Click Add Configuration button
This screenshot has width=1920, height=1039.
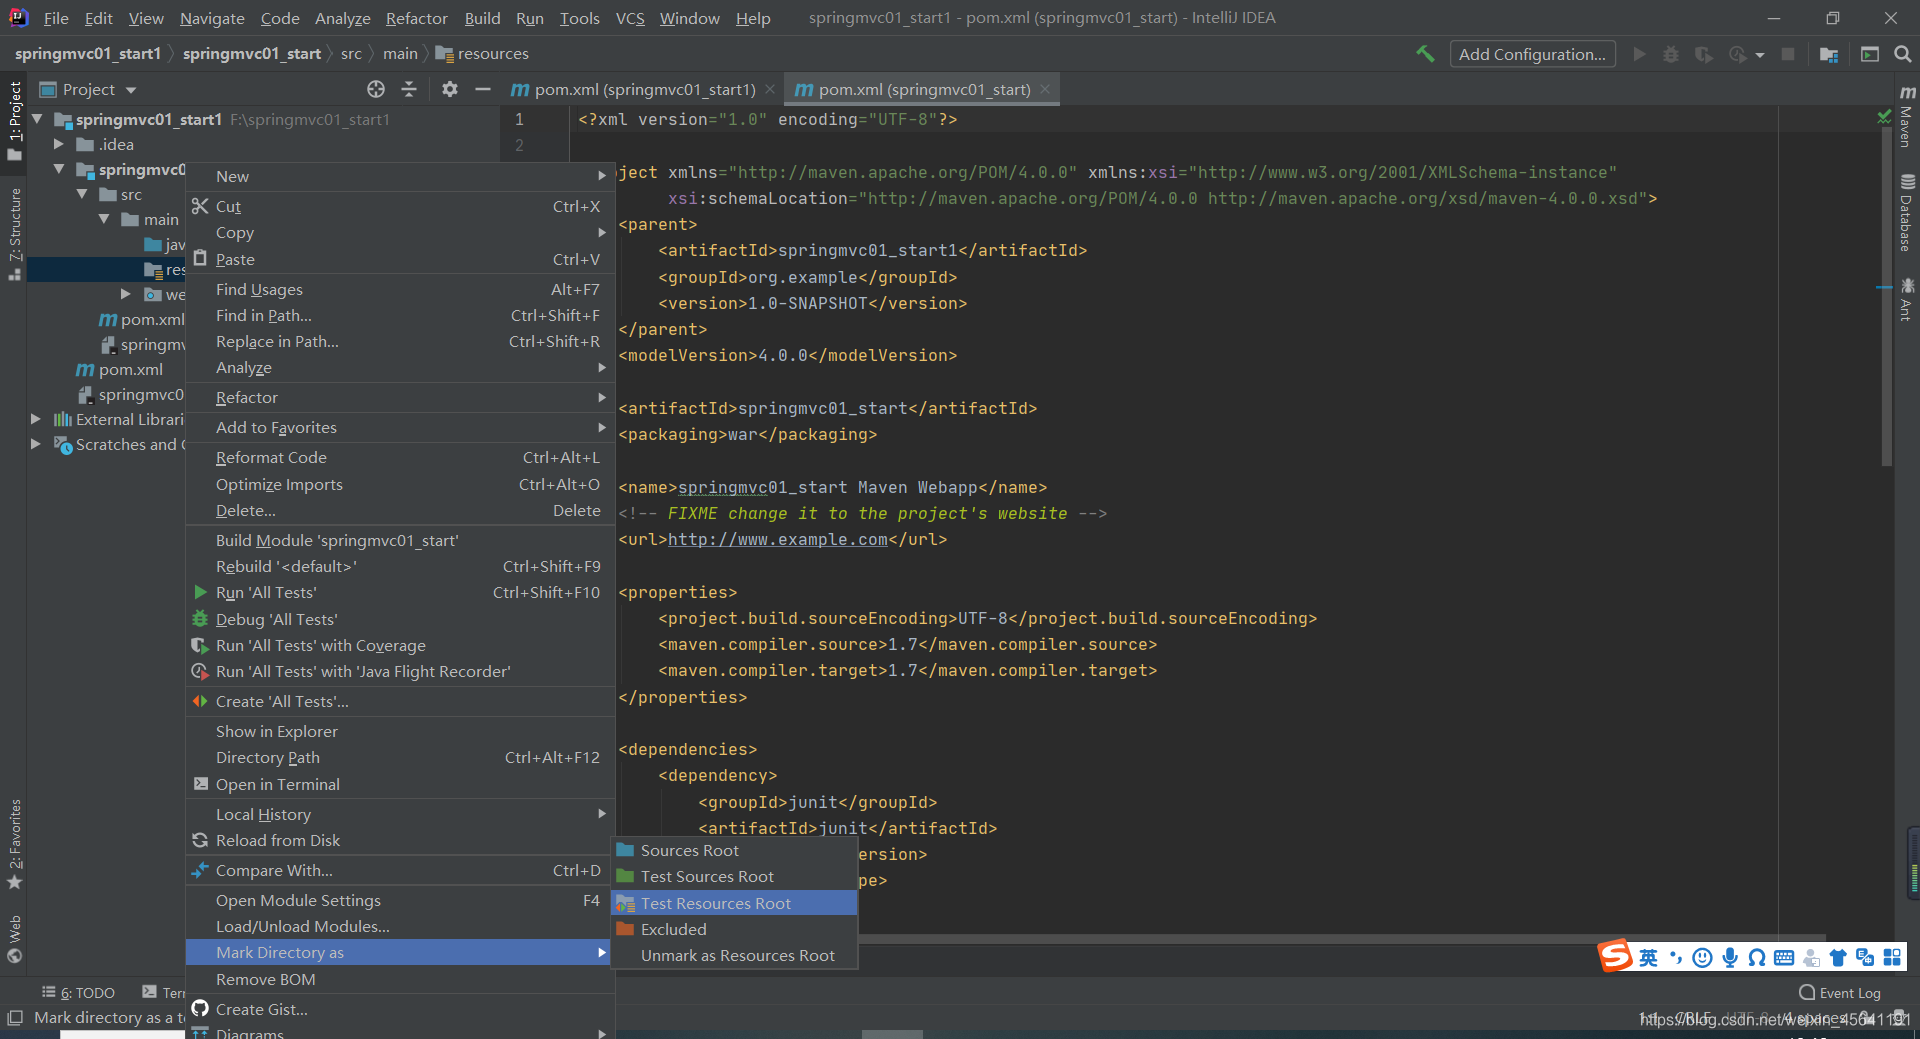point(1532,54)
